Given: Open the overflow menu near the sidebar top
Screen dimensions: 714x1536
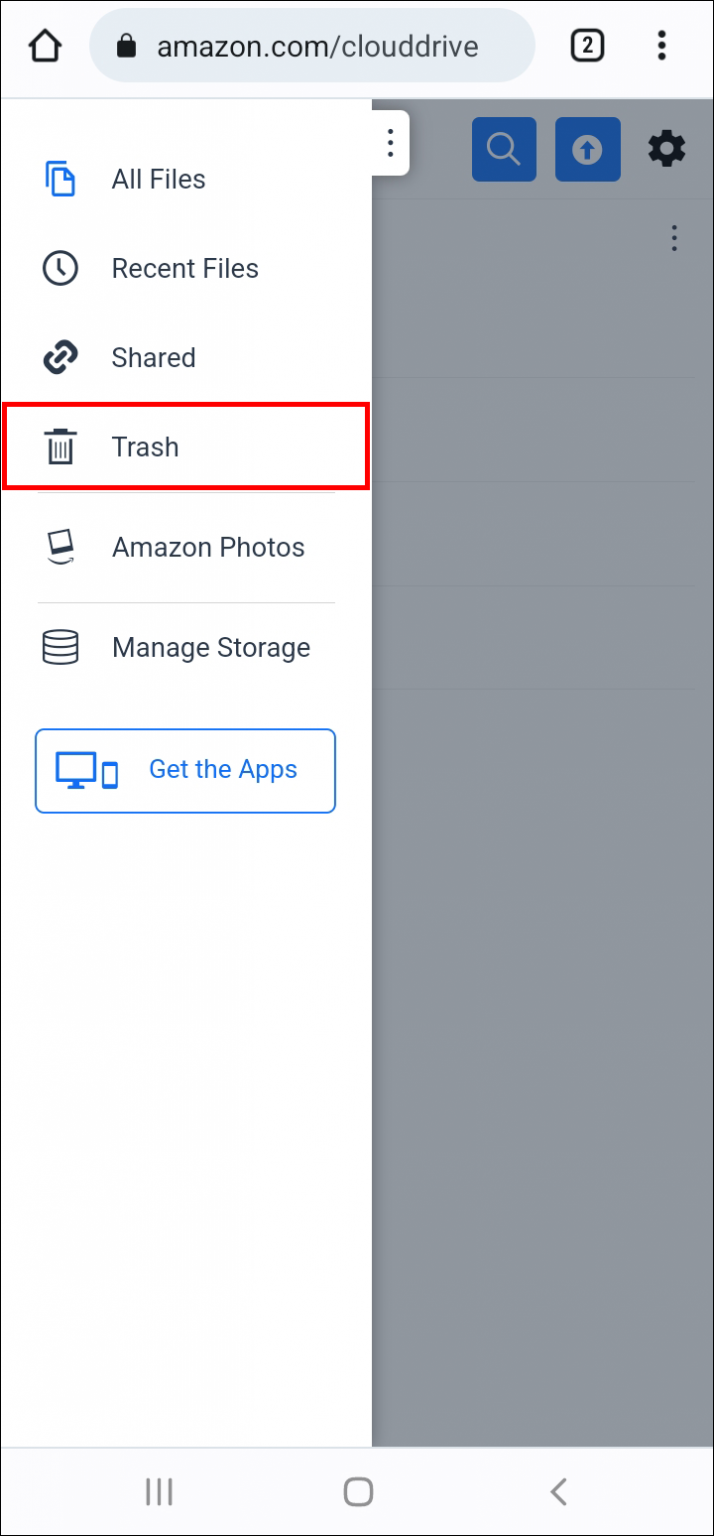Looking at the screenshot, I should coord(389,143).
